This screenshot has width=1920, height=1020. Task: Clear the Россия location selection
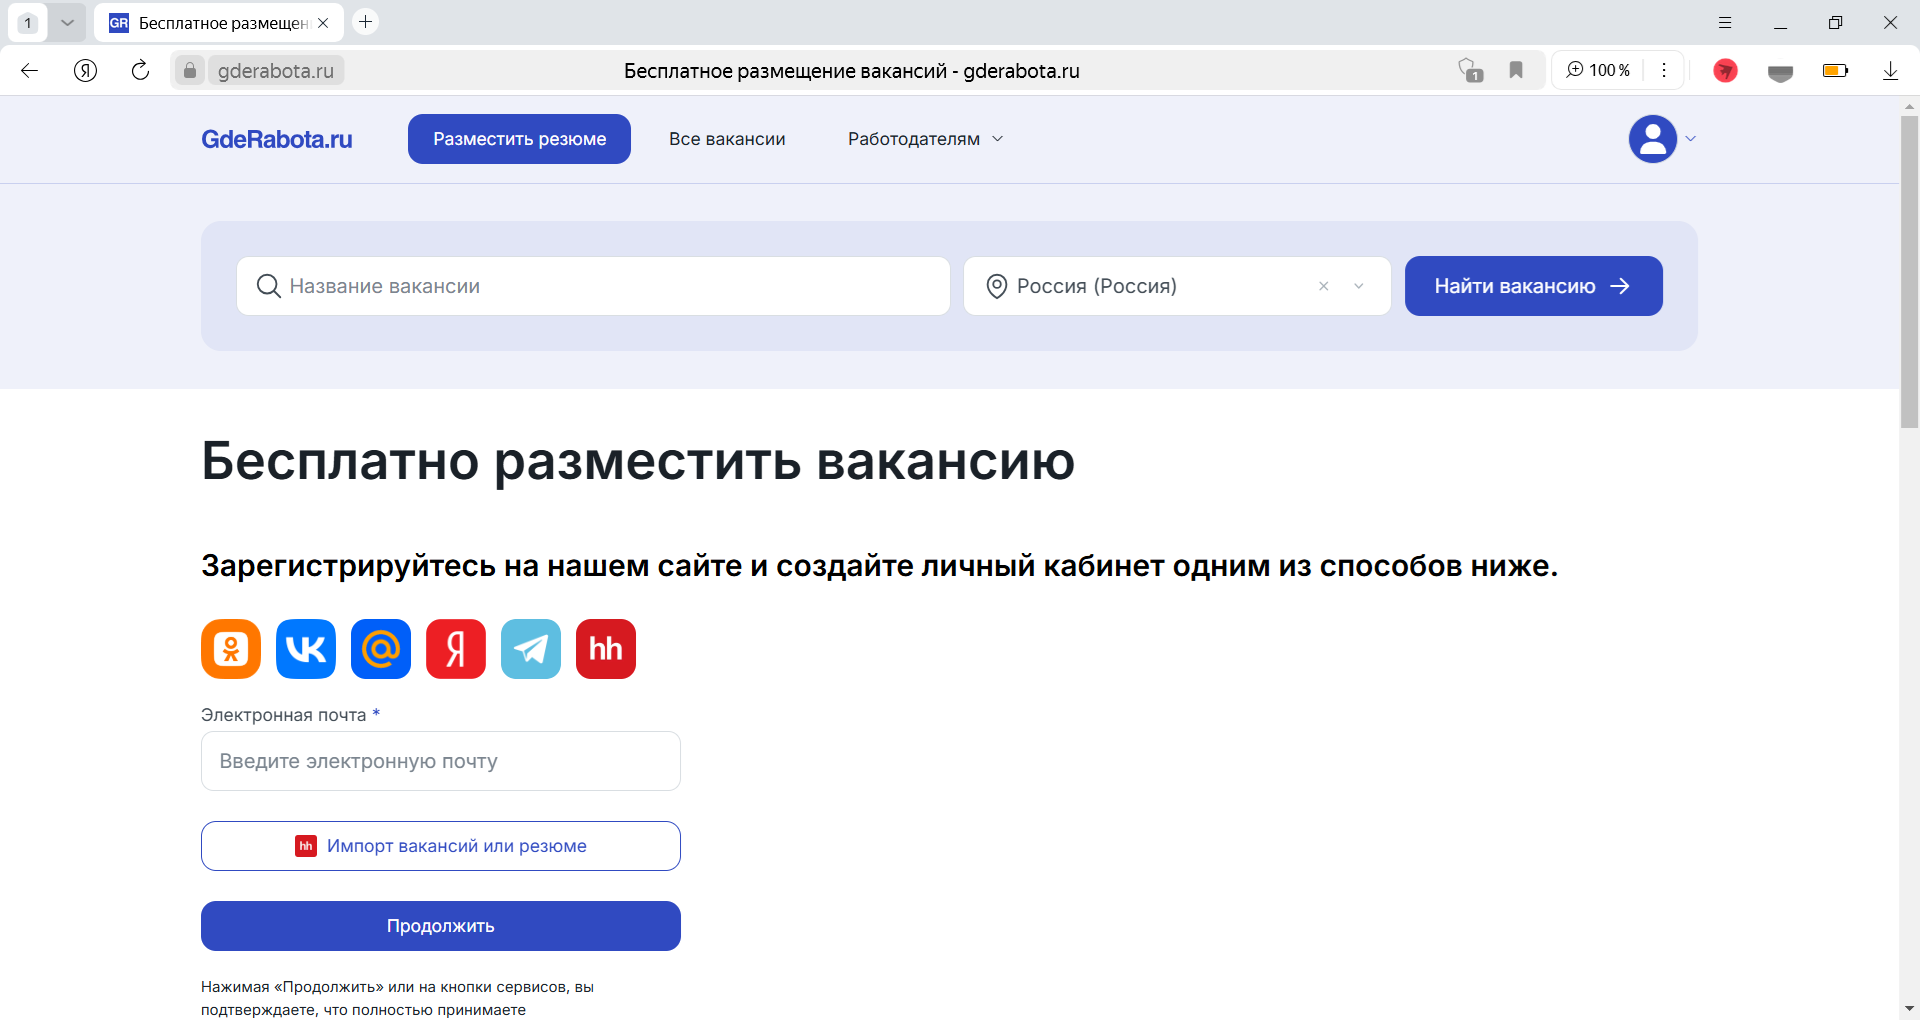point(1324,286)
